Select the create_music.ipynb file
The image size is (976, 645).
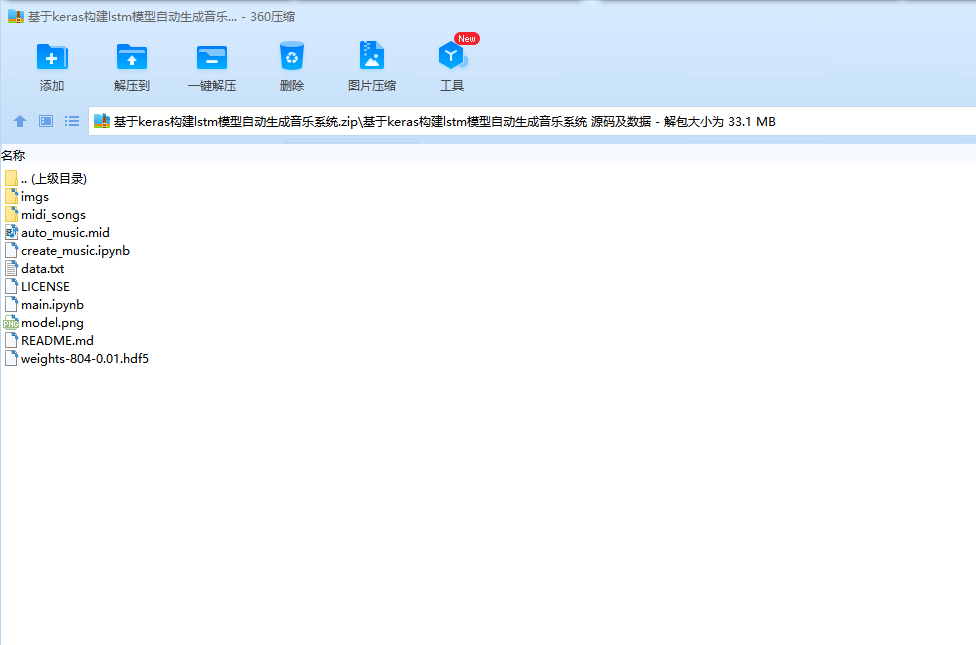tap(67, 251)
